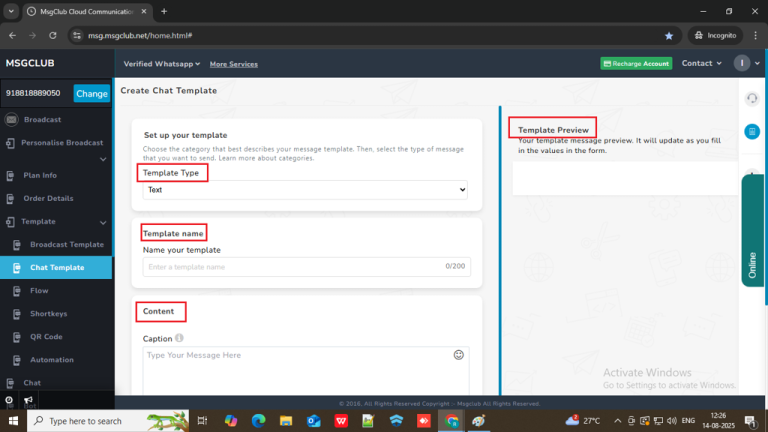Bookmark this page with star icon

pos(668,35)
